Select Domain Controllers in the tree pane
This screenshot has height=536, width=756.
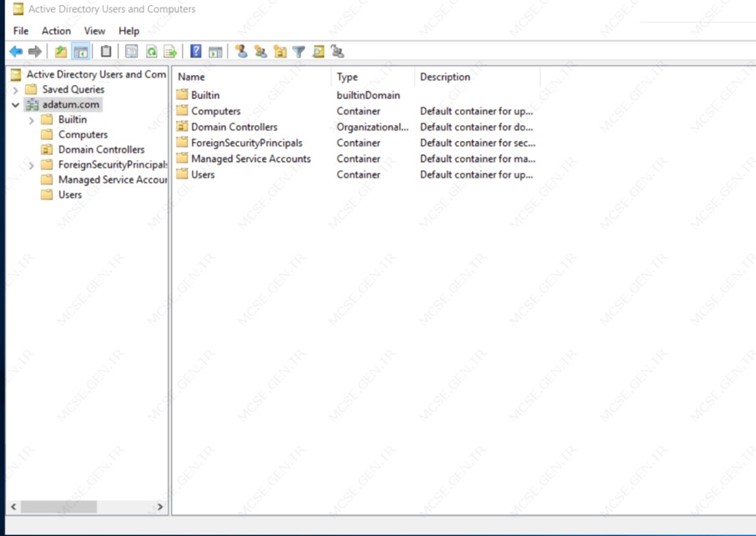101,149
